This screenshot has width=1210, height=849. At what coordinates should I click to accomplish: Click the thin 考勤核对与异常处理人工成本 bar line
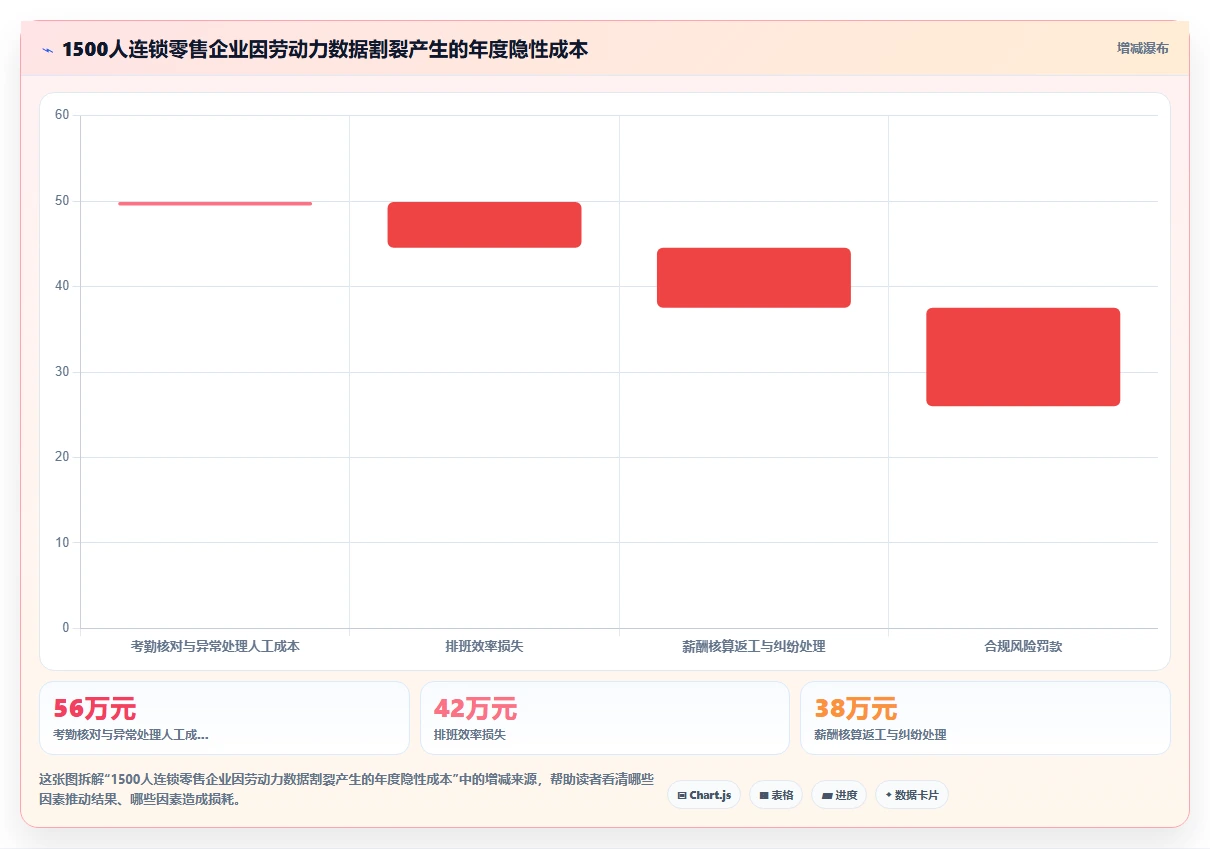click(x=215, y=204)
